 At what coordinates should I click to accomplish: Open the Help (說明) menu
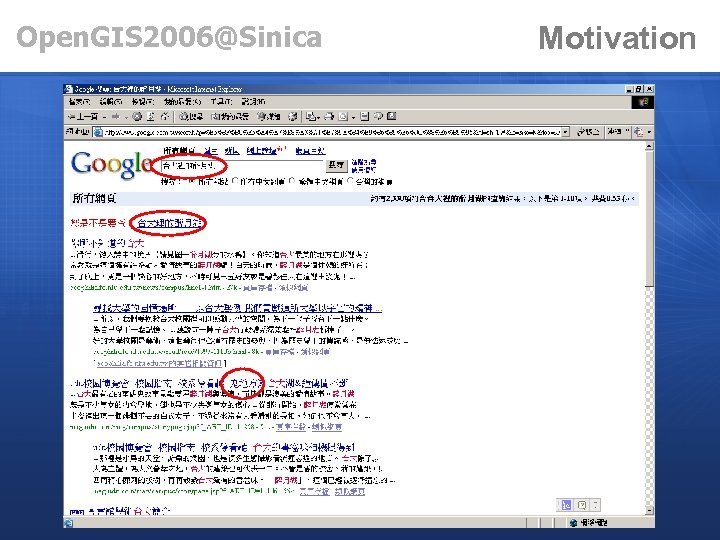point(253,102)
